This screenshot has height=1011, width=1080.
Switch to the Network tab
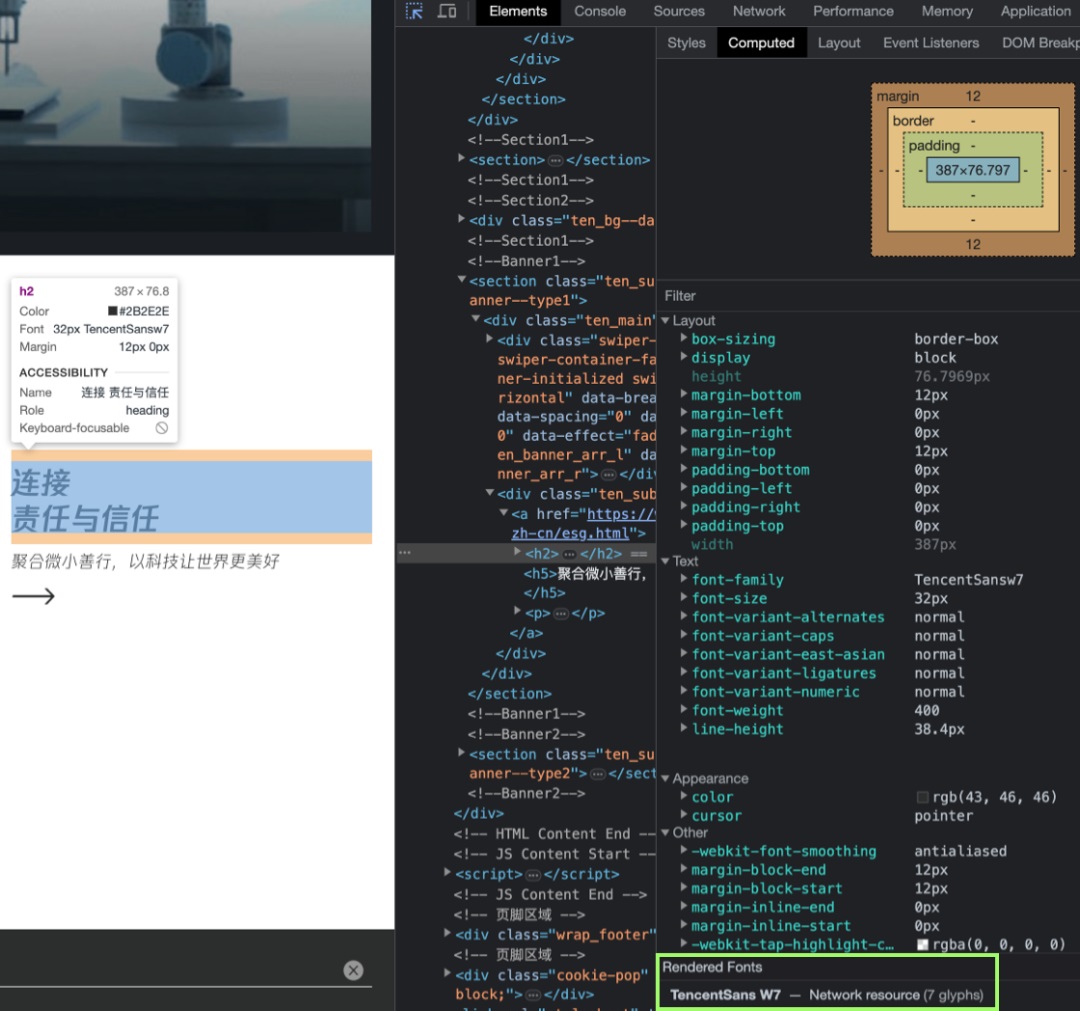(x=759, y=12)
